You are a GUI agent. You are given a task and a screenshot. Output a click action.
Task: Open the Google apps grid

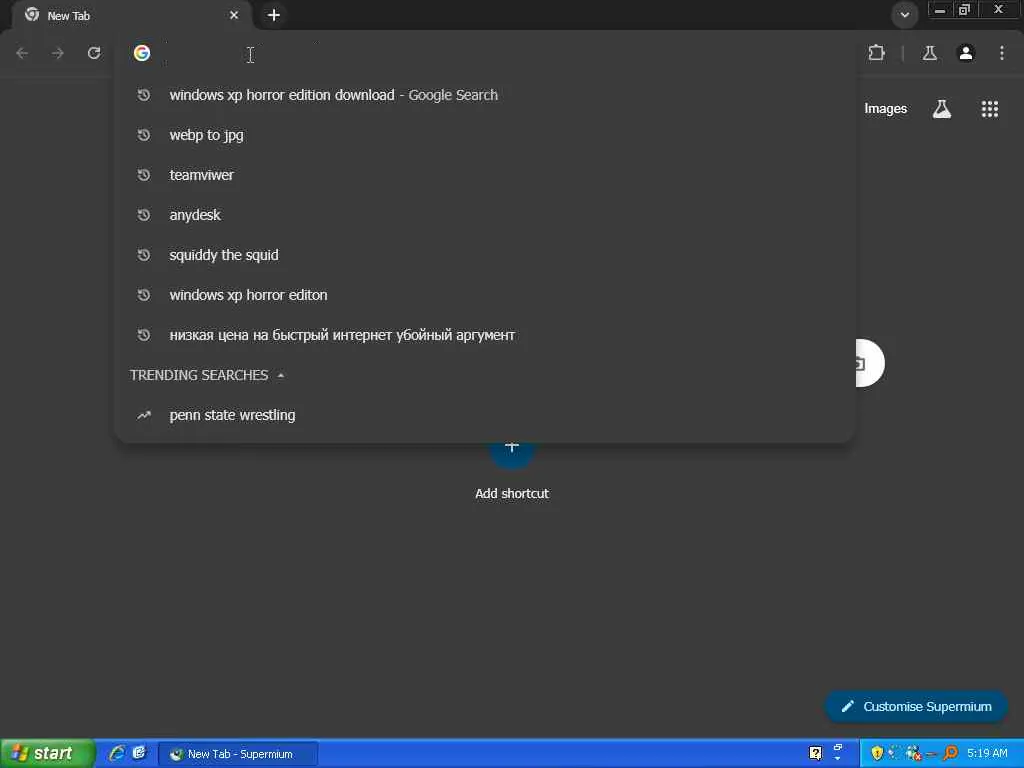click(990, 109)
